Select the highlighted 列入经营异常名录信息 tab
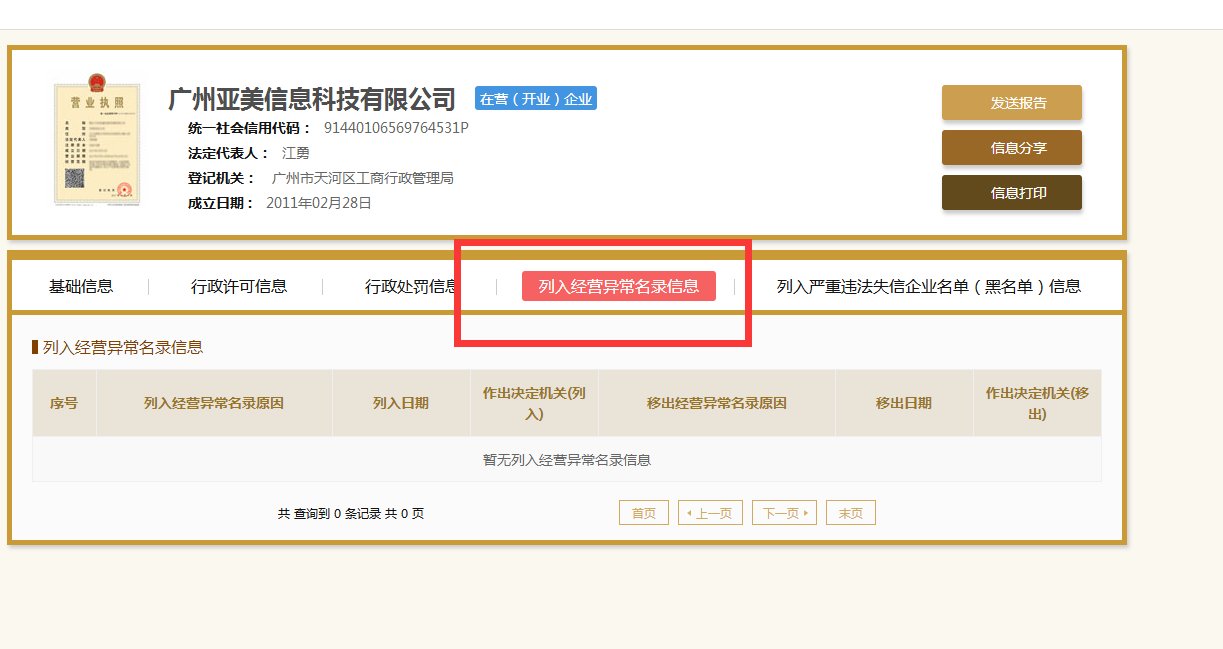The height and width of the screenshot is (649, 1223). point(618,286)
